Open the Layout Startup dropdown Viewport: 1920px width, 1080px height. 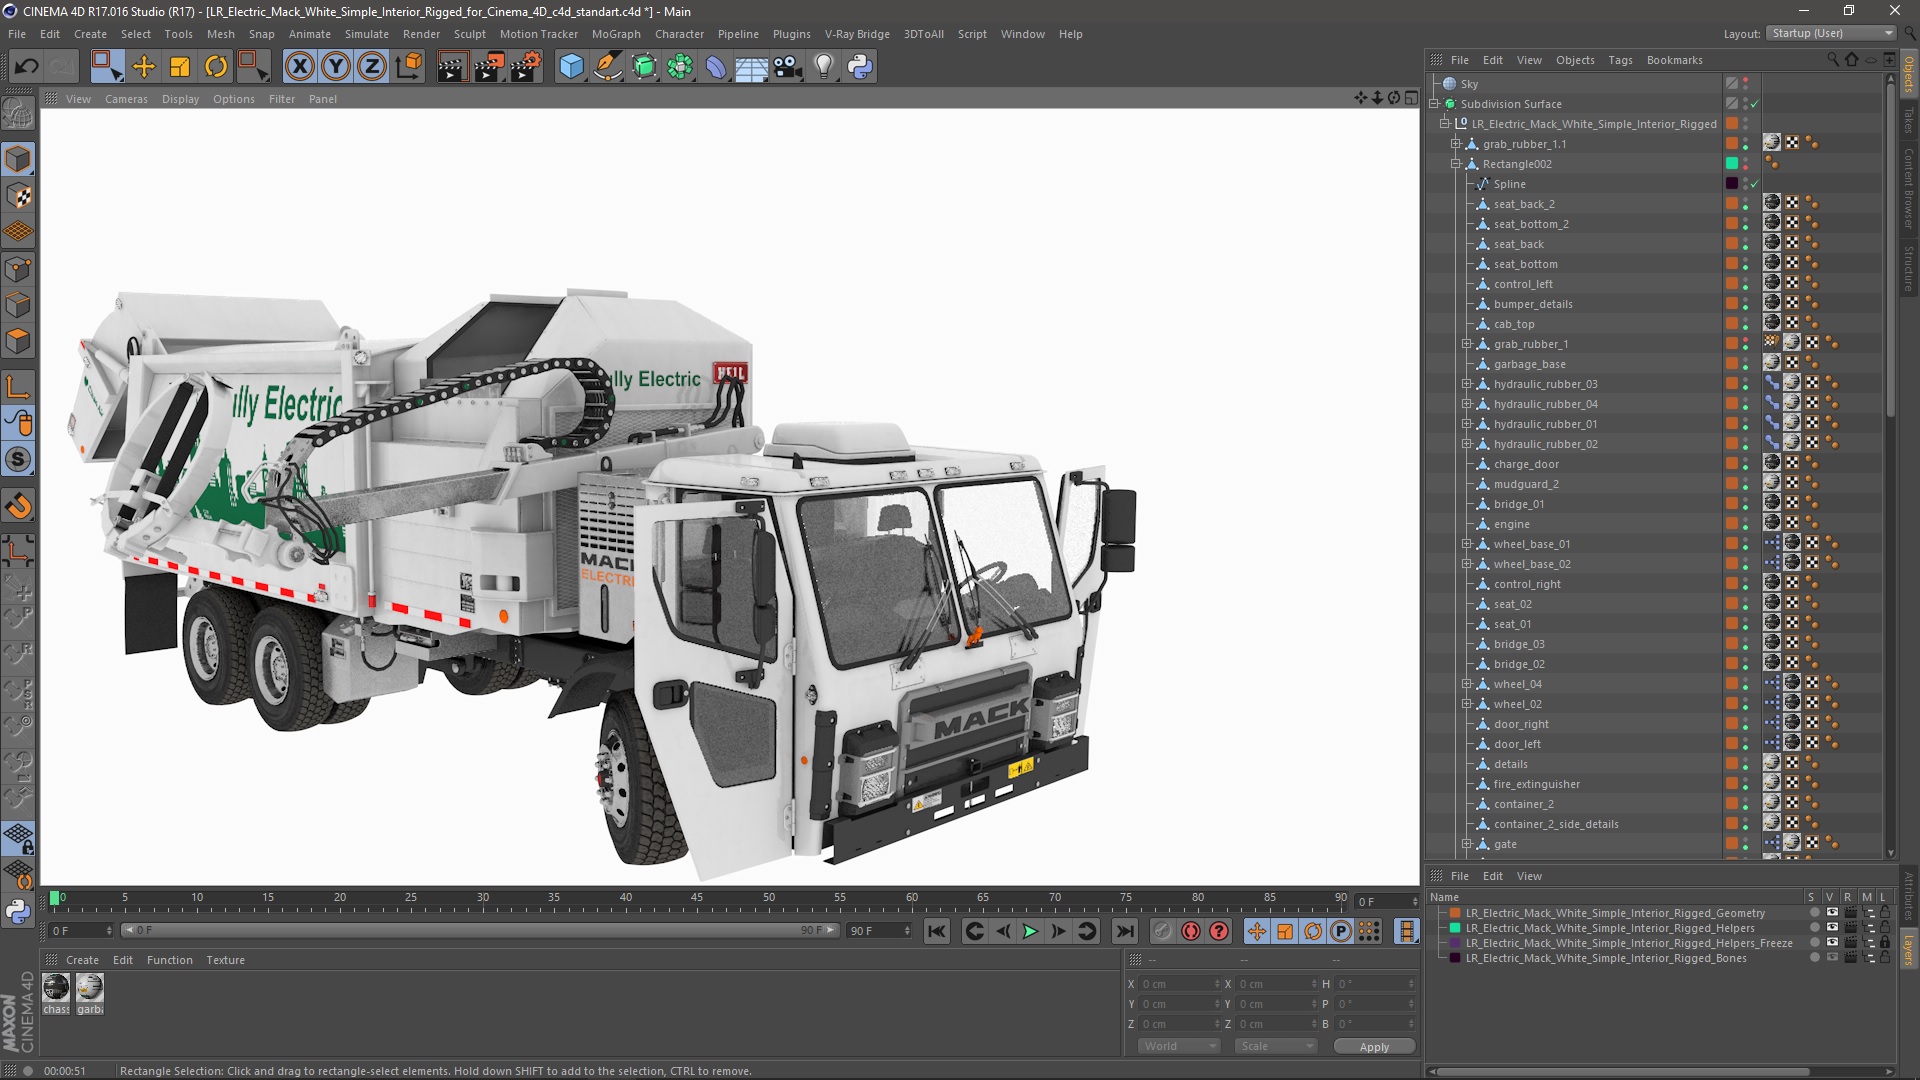pyautogui.click(x=1831, y=33)
